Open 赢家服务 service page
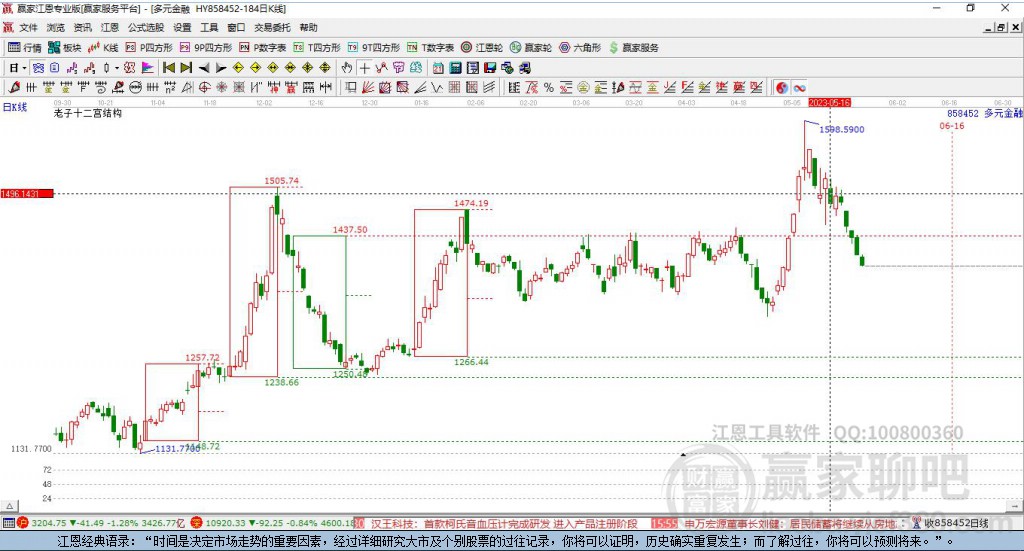1024x551 pixels. pyautogui.click(x=633, y=48)
